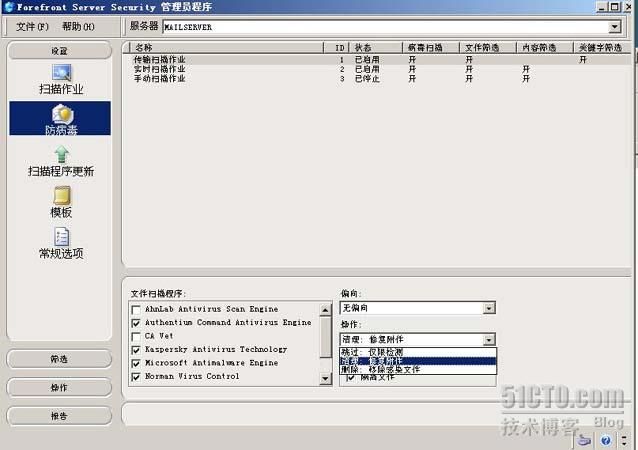
Task: Open the 服务器 MAILSERVER dropdown arrow
Action: coord(615,27)
